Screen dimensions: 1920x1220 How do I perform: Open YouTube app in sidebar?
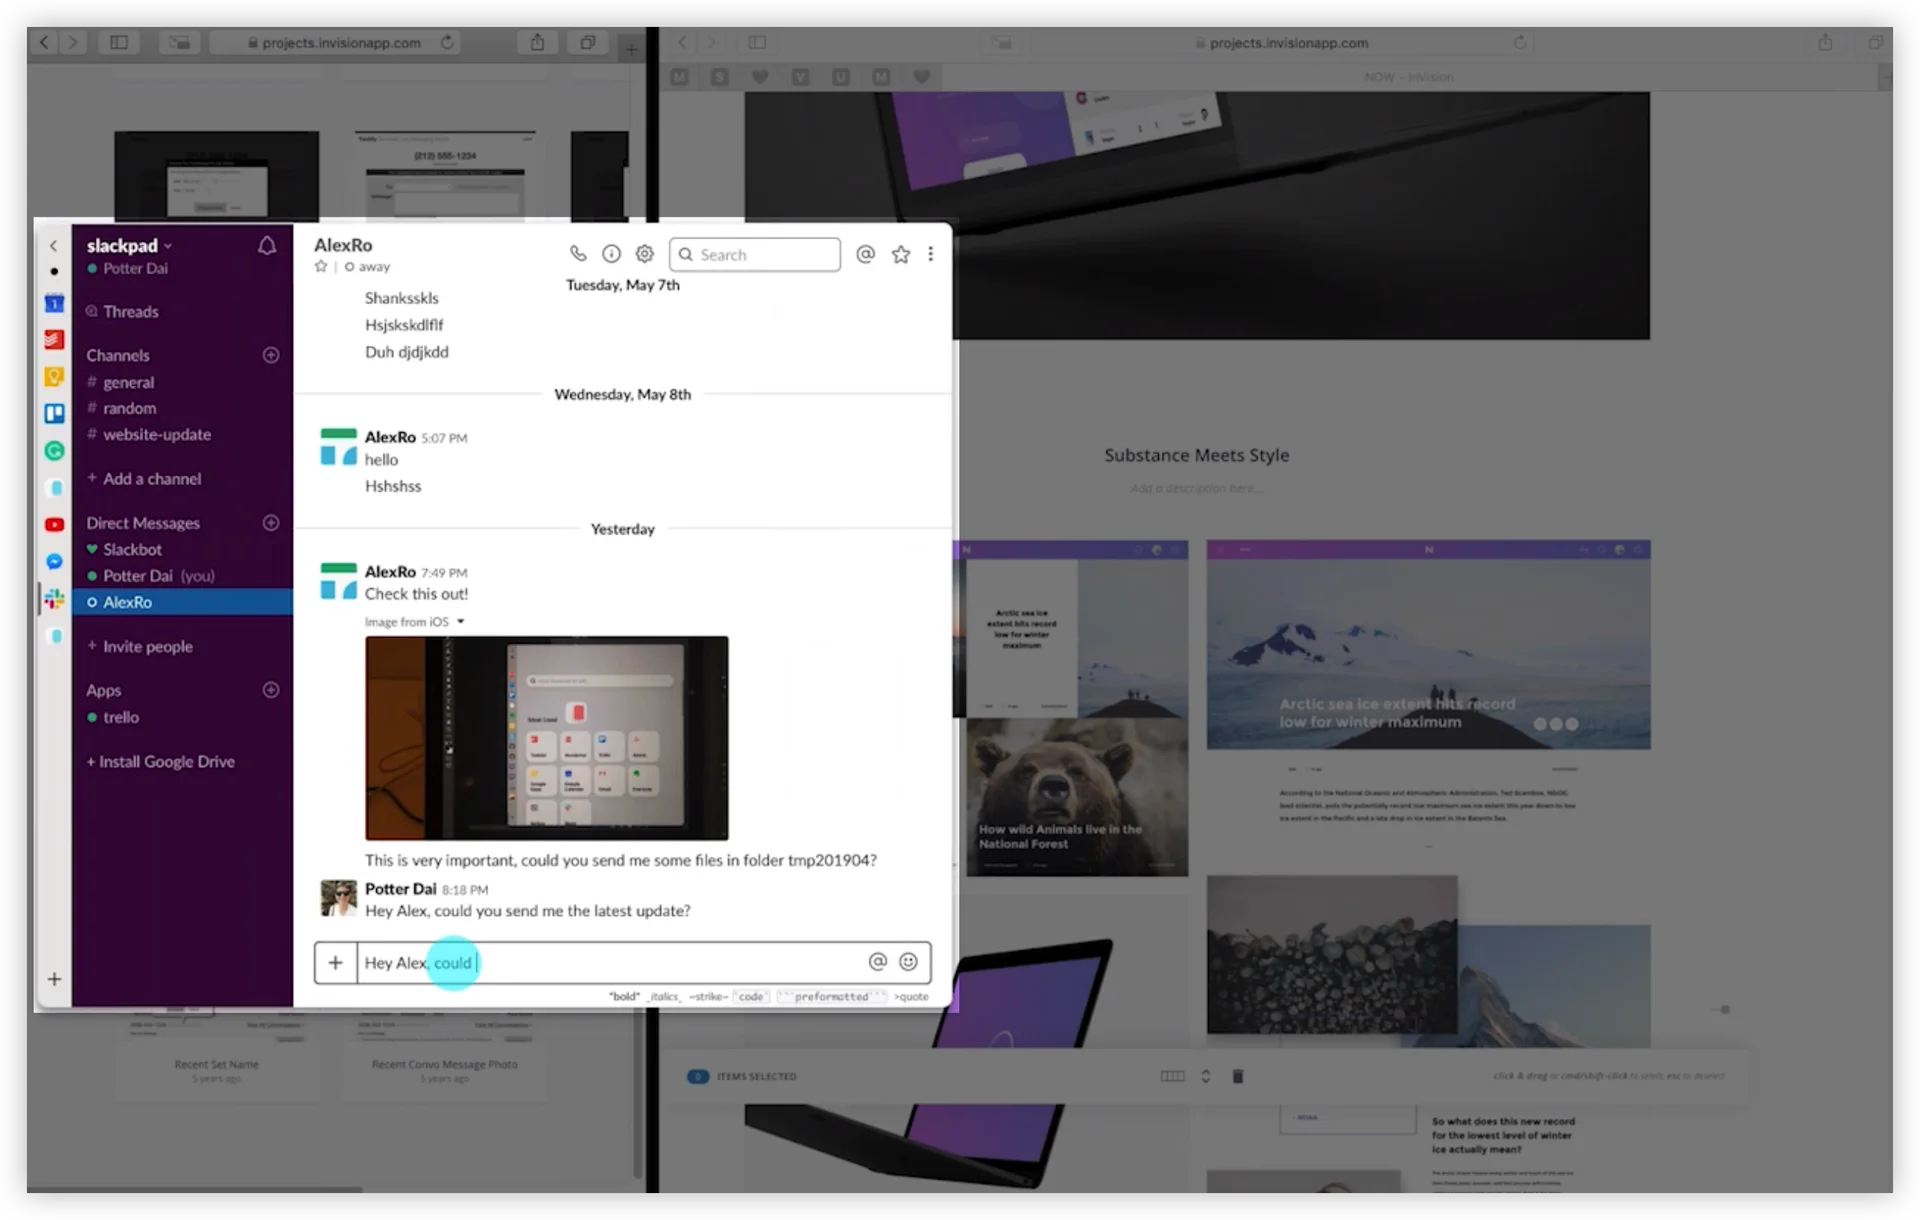[x=54, y=524]
